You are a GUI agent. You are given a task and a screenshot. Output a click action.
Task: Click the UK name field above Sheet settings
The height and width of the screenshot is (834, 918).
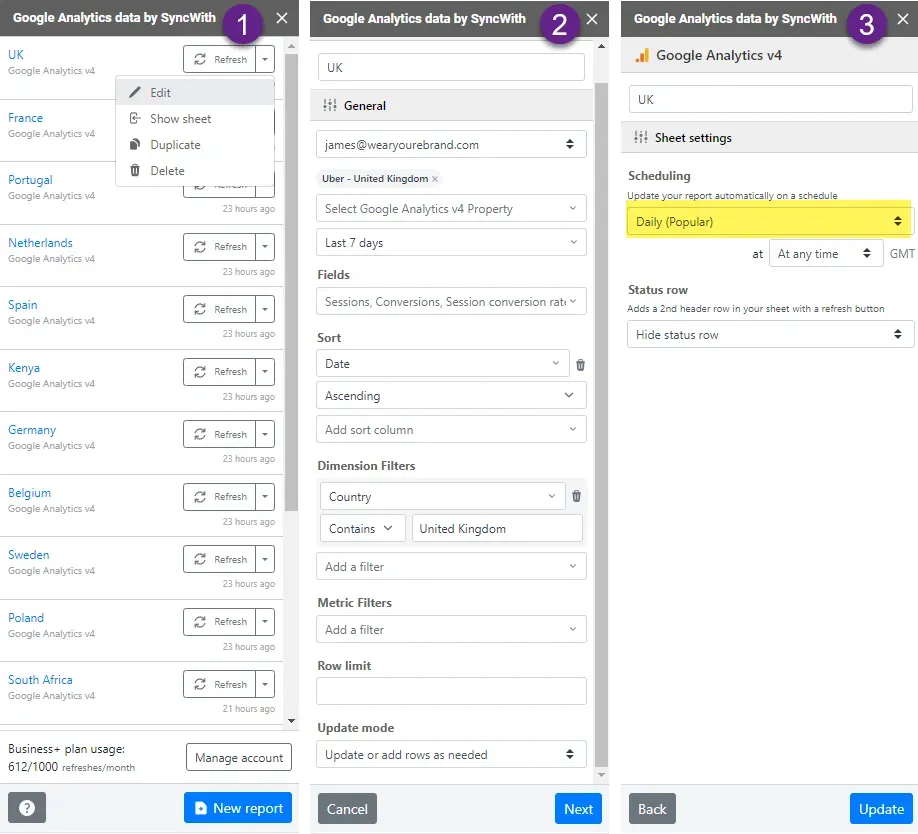click(770, 99)
